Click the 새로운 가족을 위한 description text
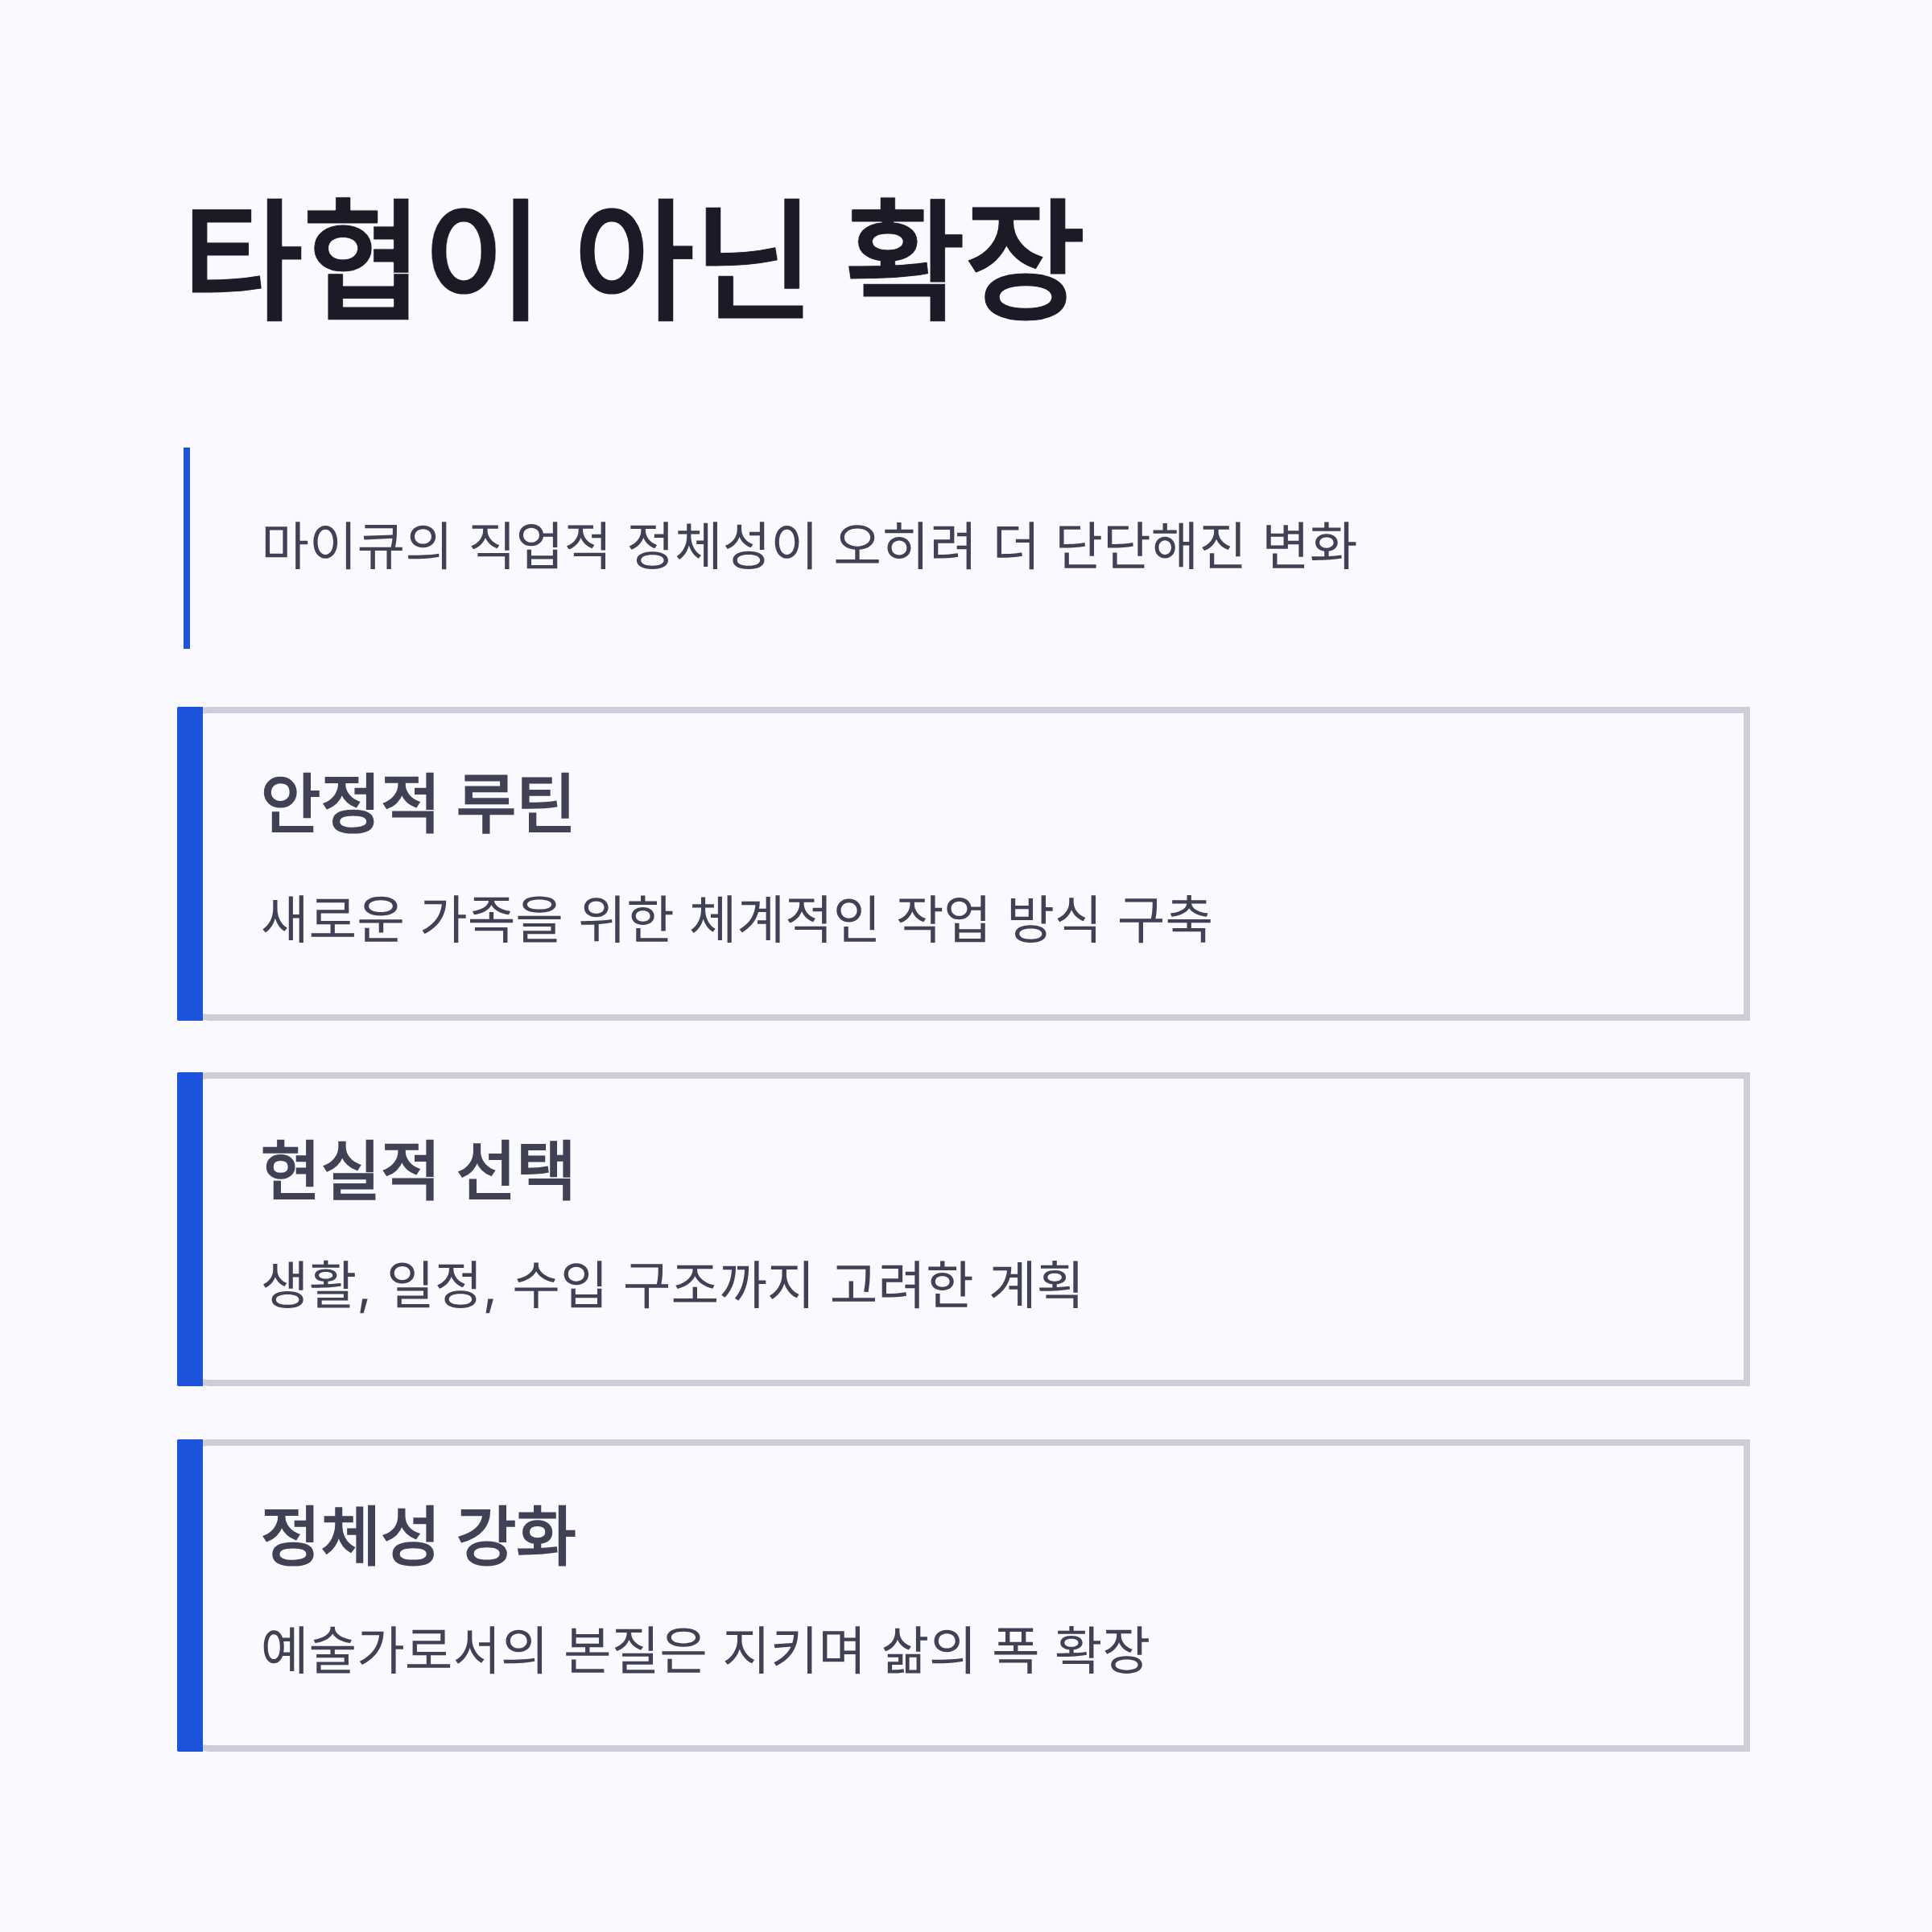The height and width of the screenshot is (1932, 1932). click(x=736, y=918)
